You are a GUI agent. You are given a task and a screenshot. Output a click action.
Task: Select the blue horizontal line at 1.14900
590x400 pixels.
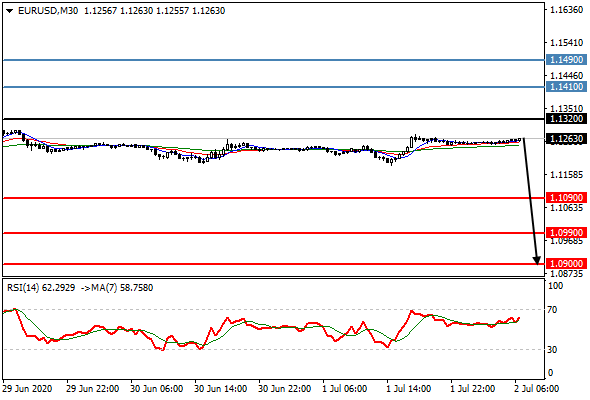click(x=274, y=60)
